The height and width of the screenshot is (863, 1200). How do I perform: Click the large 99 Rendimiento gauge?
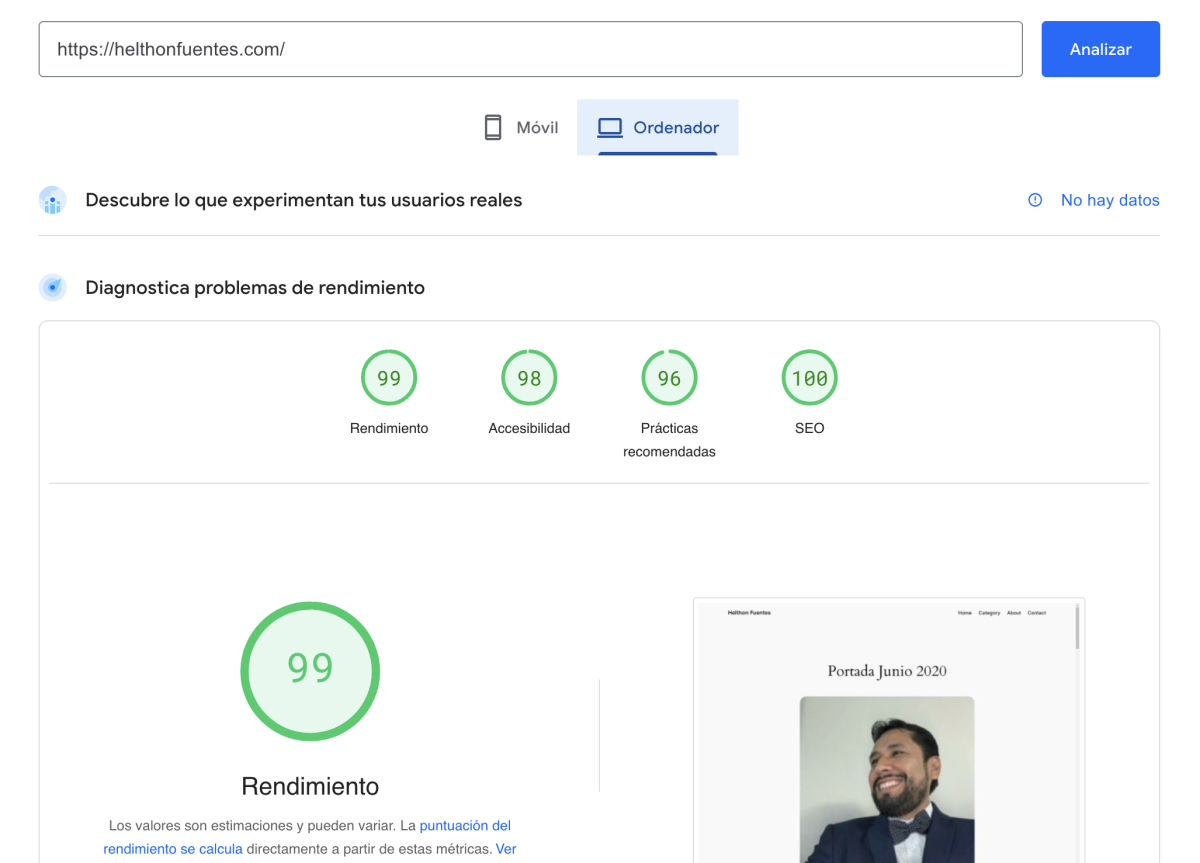tap(310, 671)
